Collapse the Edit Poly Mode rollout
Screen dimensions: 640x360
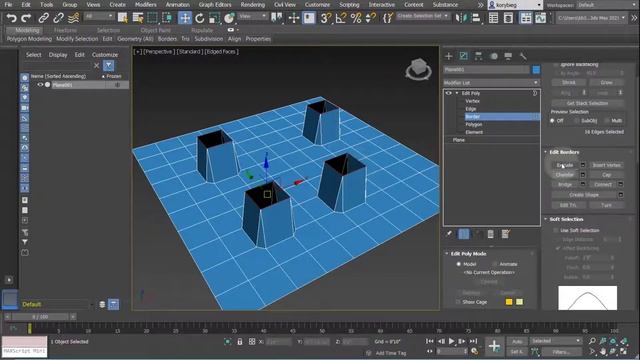coord(447,253)
